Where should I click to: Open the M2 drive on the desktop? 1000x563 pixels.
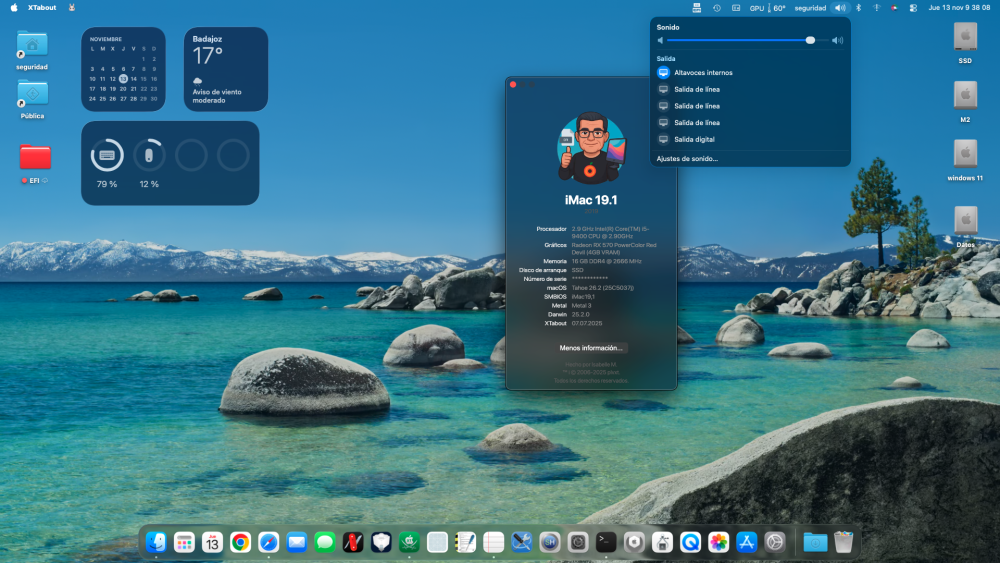coord(965,96)
